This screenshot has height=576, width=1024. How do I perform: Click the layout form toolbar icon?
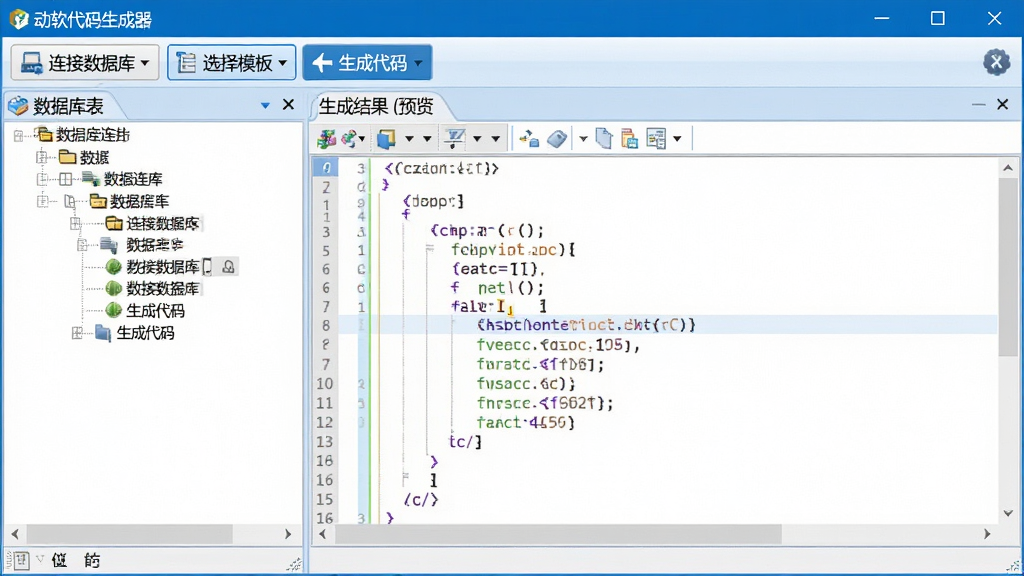(x=656, y=138)
